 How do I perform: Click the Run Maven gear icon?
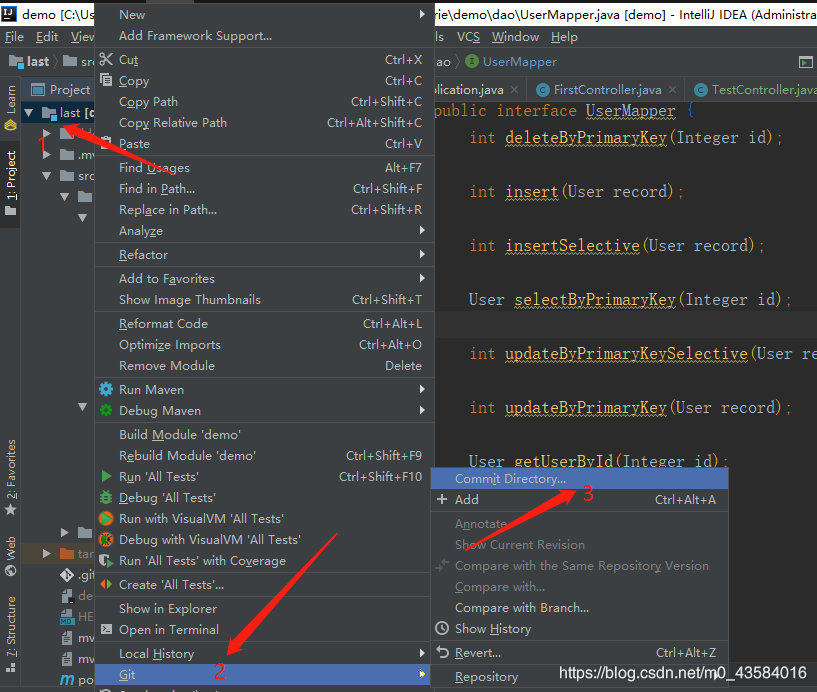point(106,389)
